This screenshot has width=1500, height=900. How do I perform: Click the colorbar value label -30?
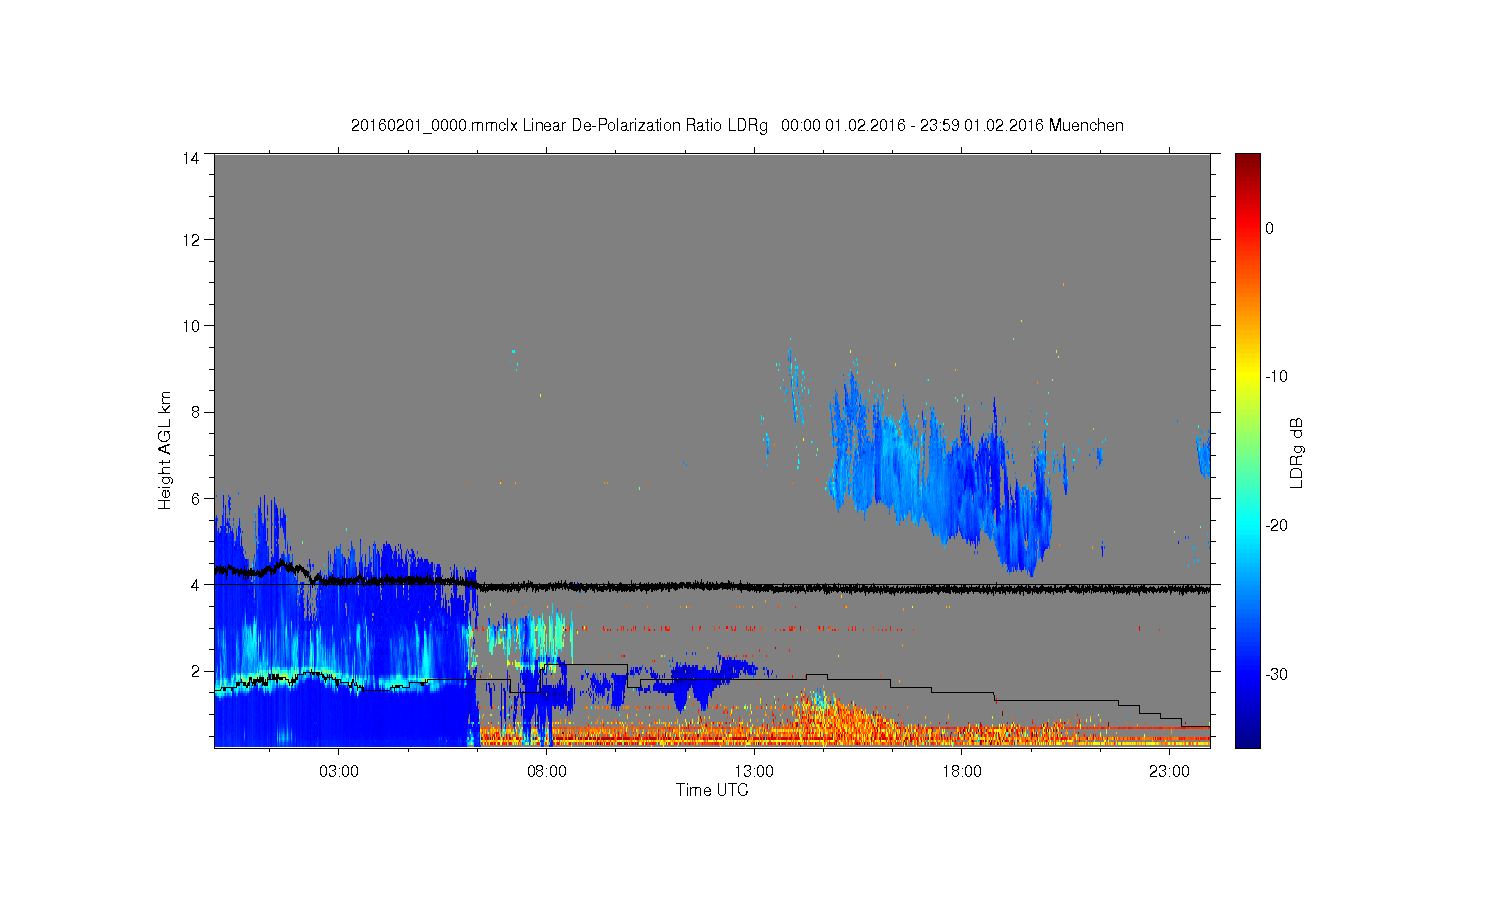(1276, 675)
